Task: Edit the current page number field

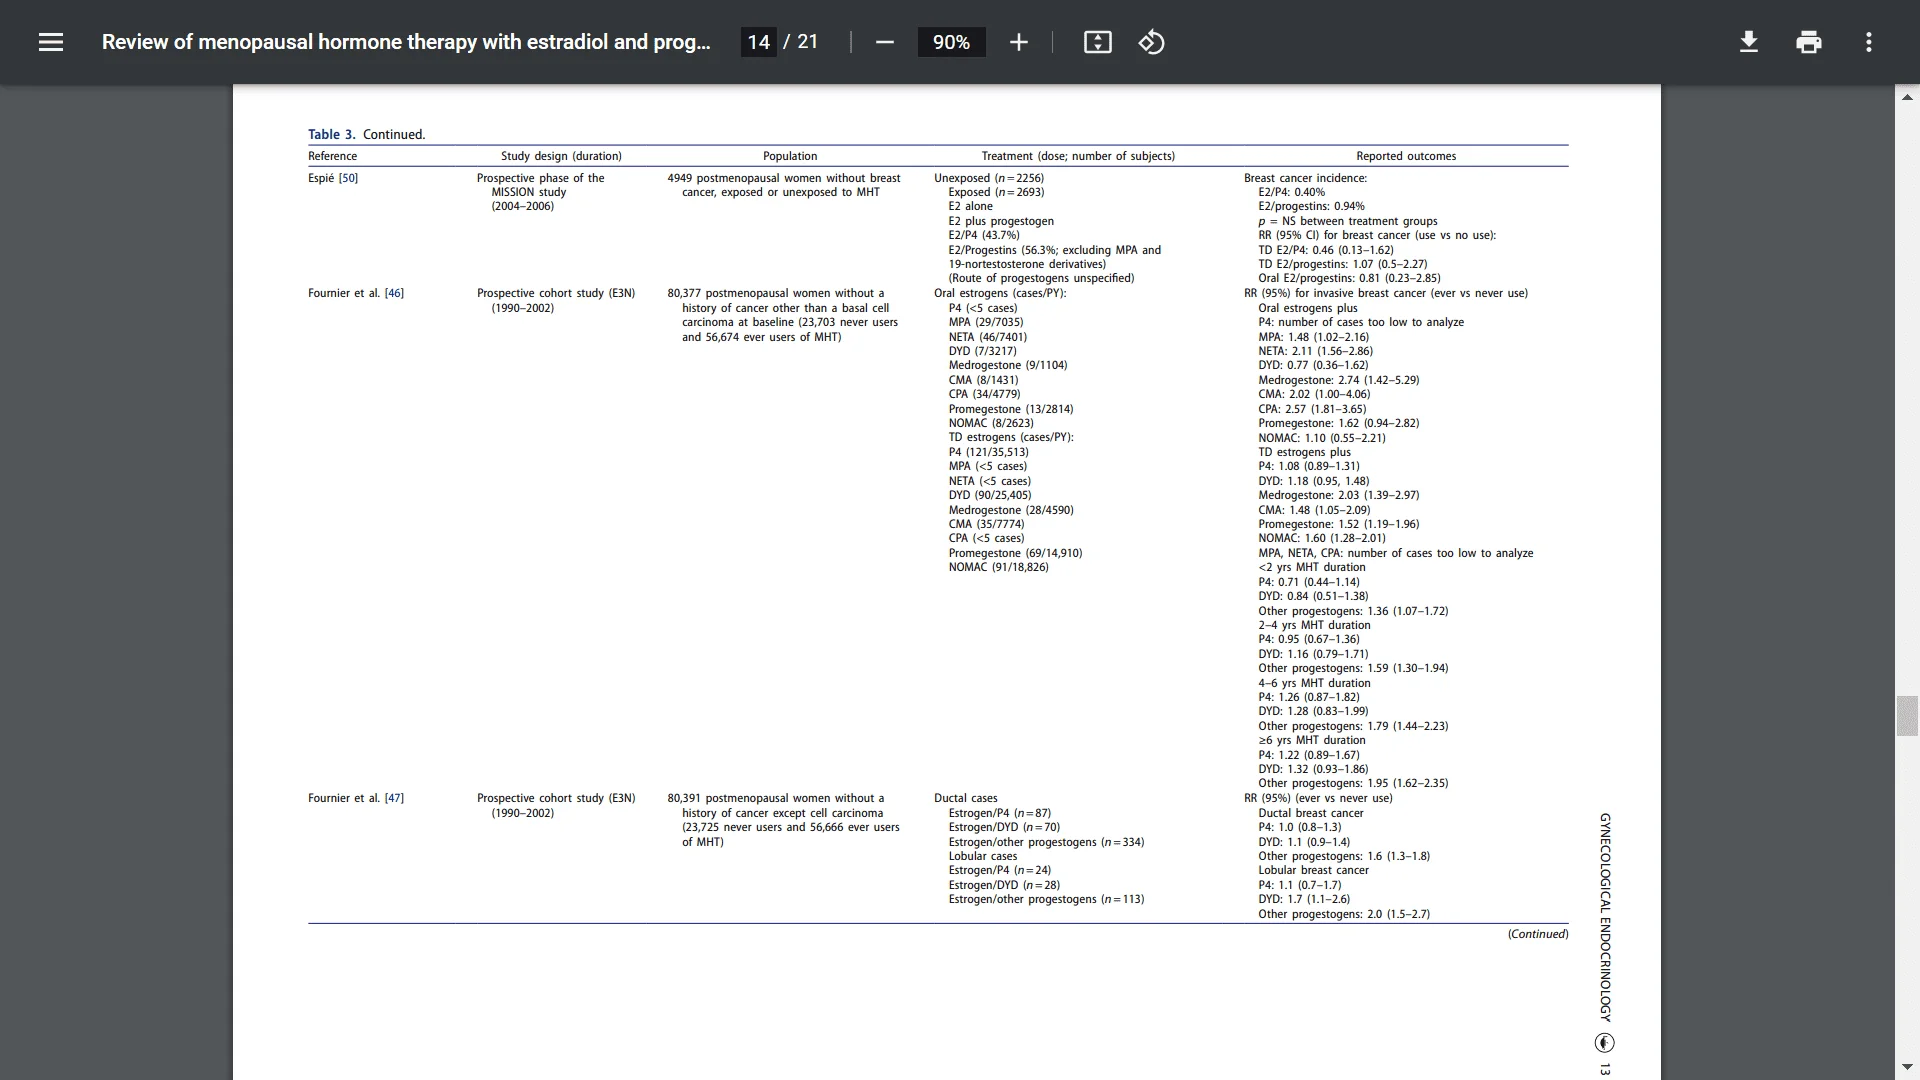Action: 758,42
